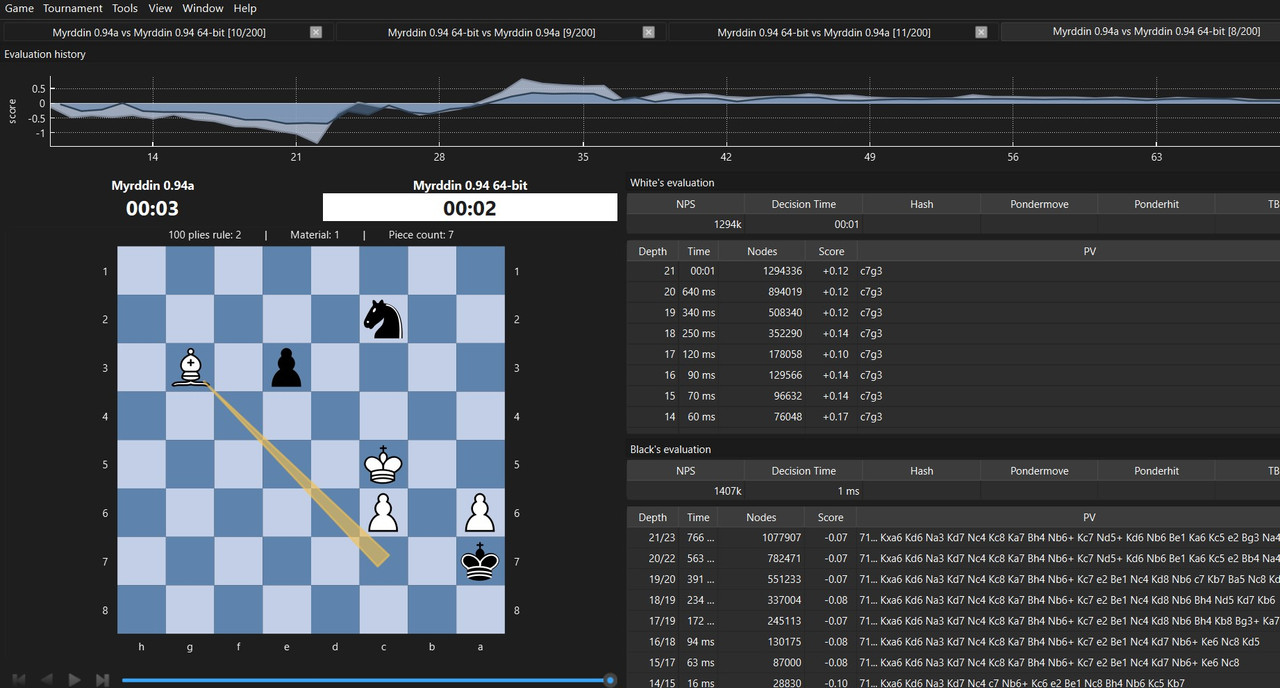Click the Myrddin 0.94 64-bit player name

coord(470,185)
